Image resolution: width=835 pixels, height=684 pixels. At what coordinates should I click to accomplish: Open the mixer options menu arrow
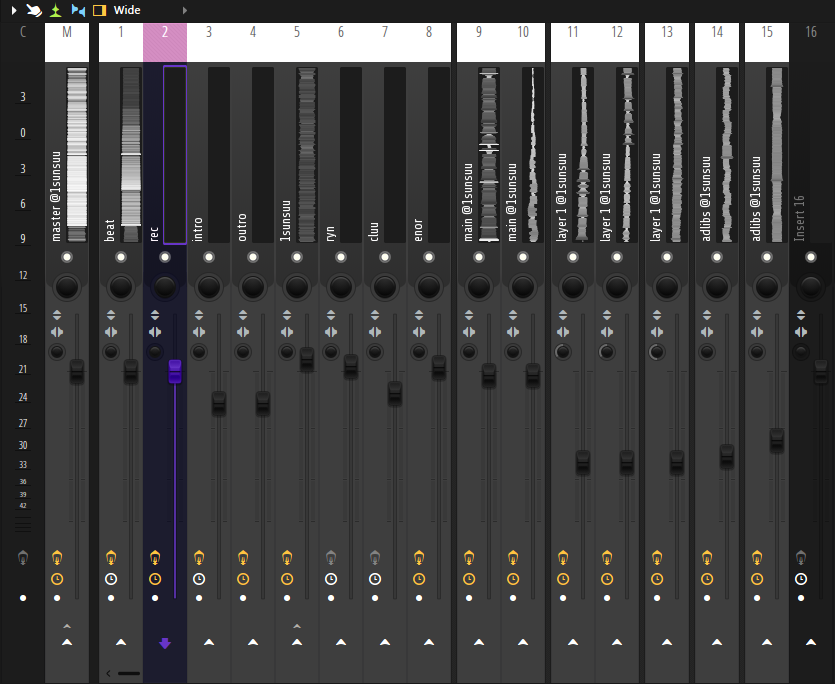pyautogui.click(x=14, y=10)
